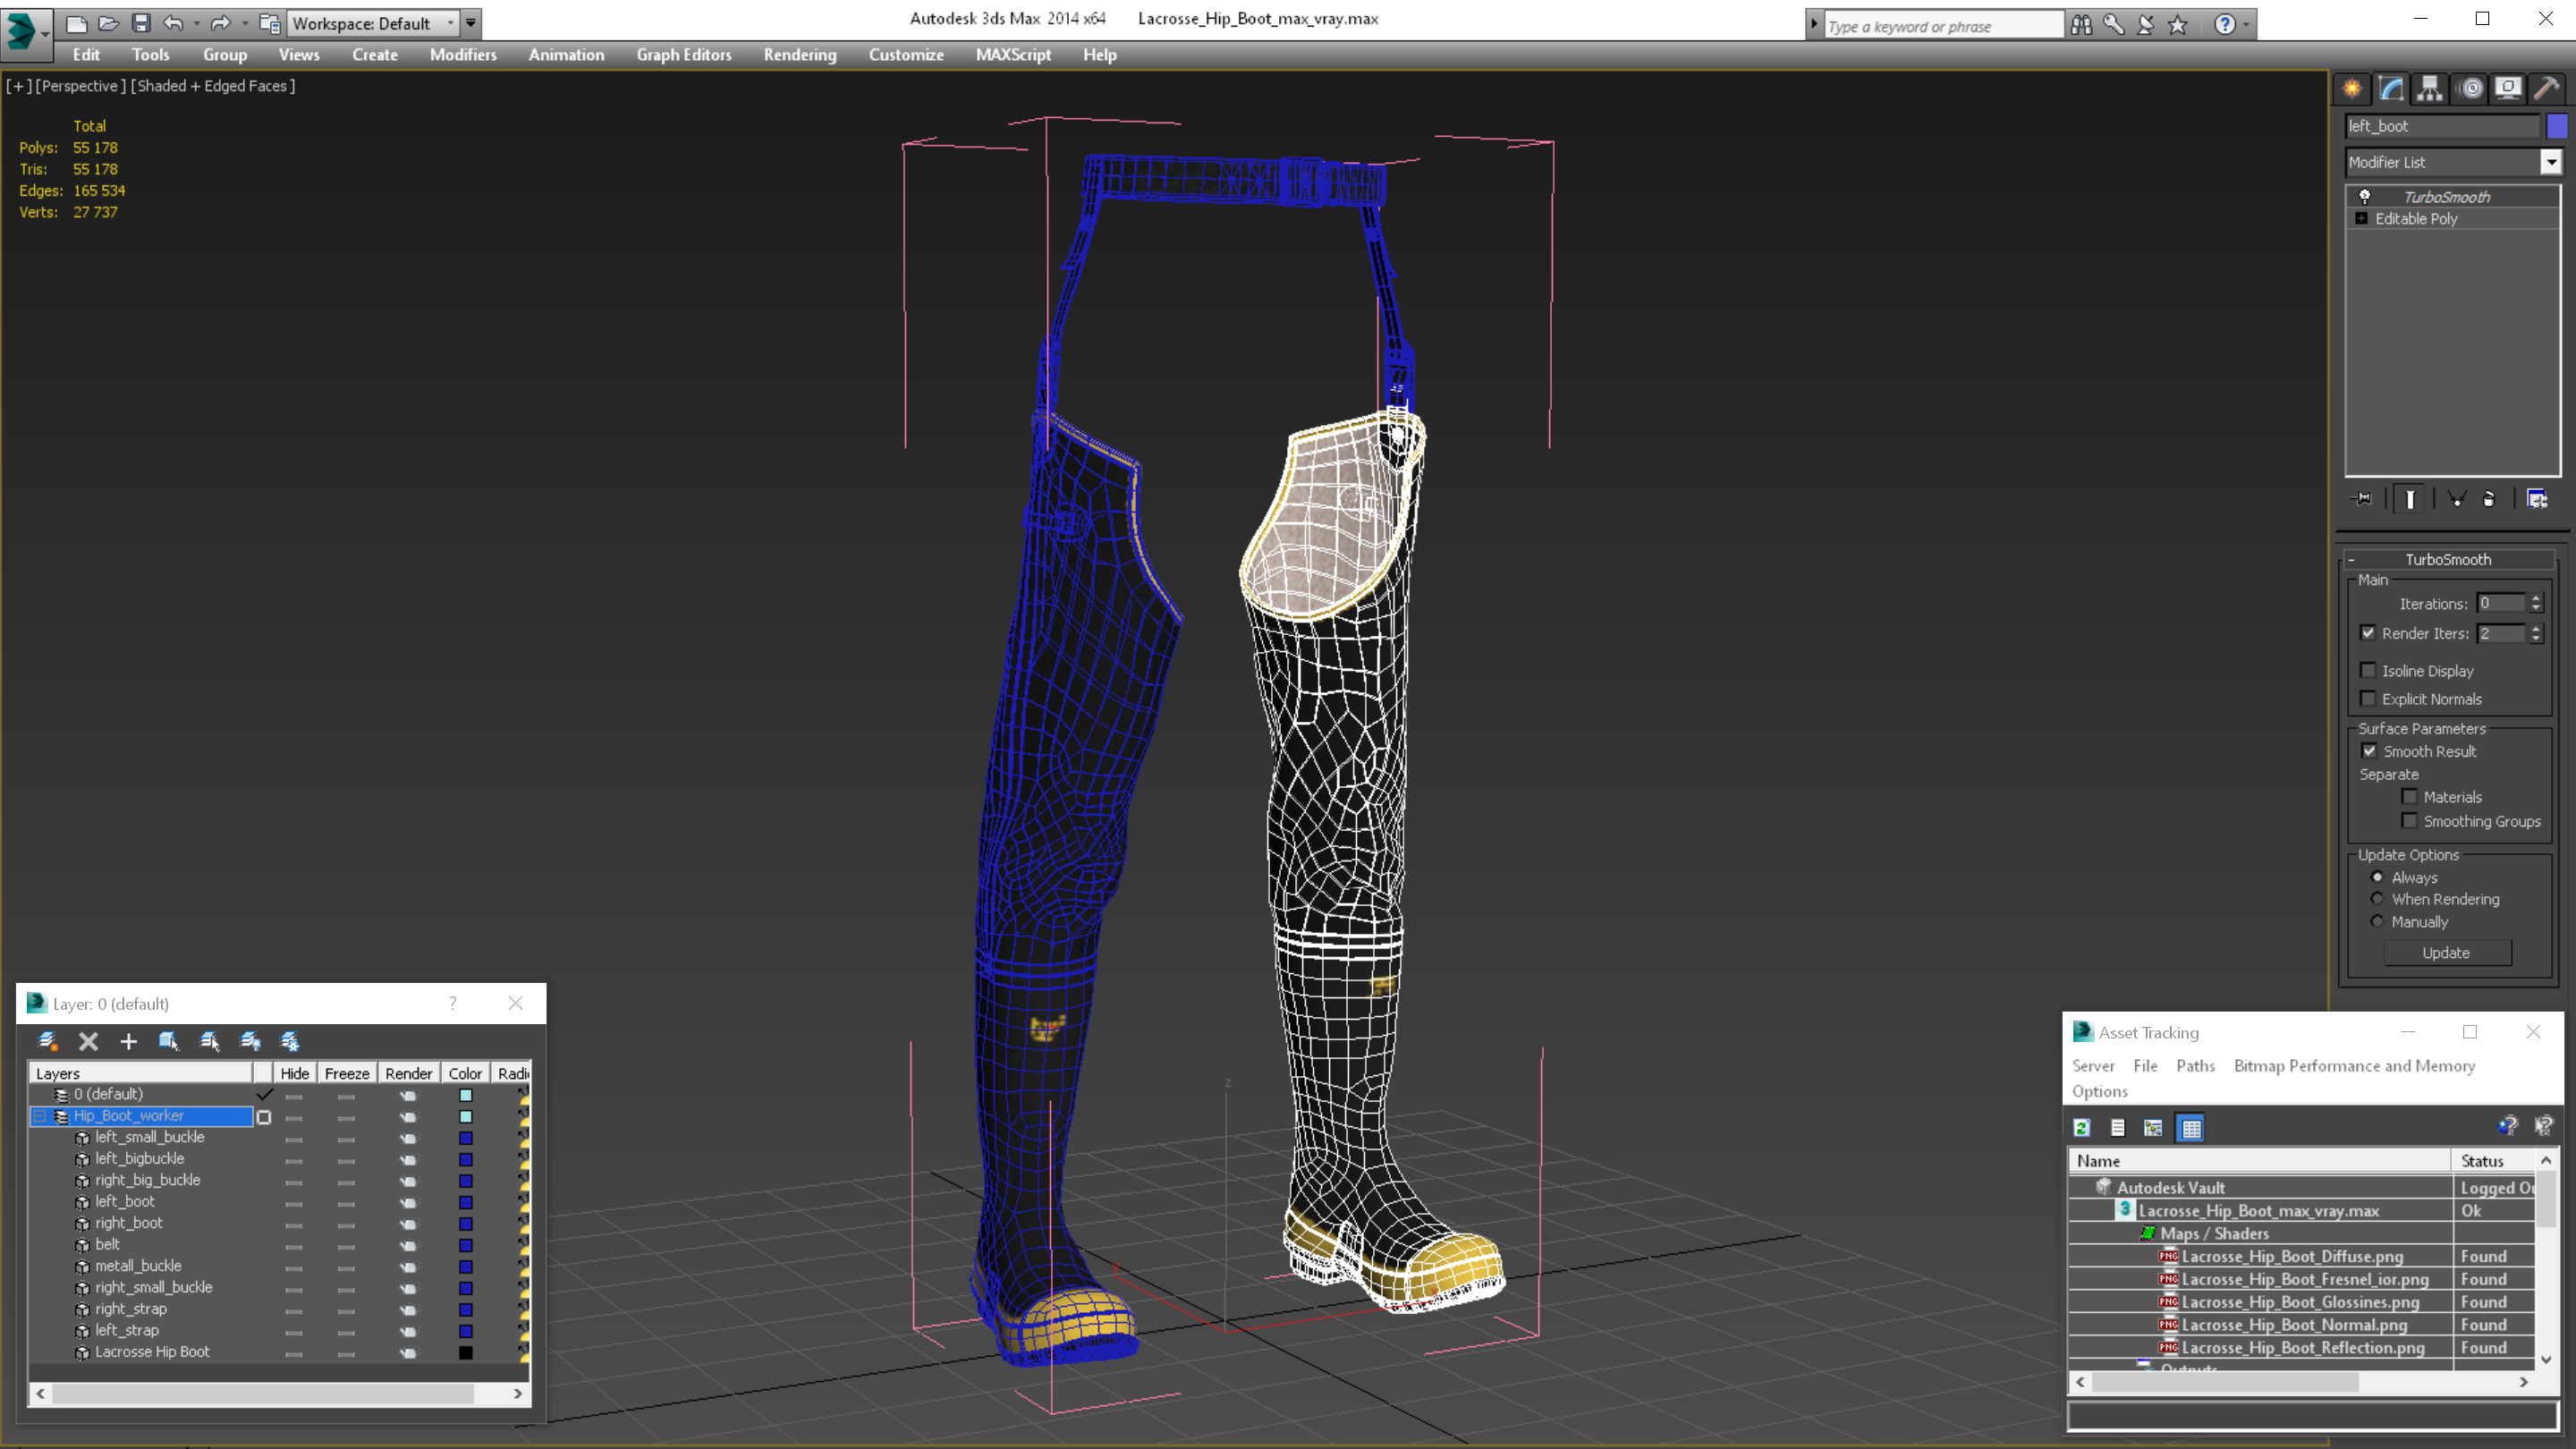
Task: Open the Modifier List dropdown
Action: tap(2551, 162)
